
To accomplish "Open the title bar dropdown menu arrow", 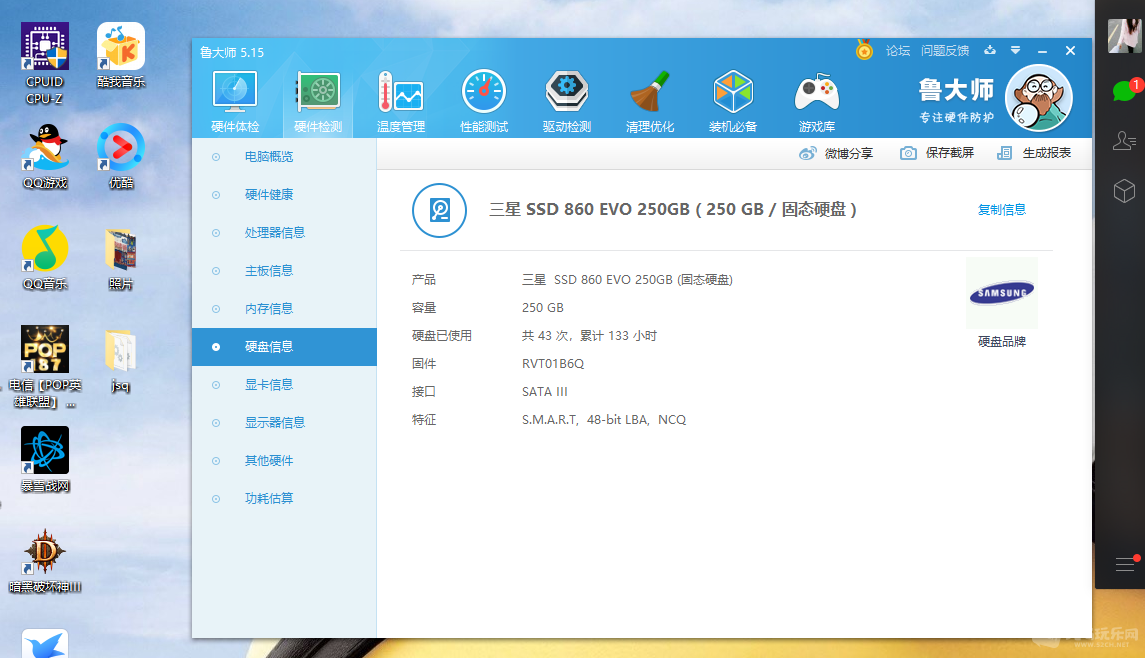I will 1015,50.
